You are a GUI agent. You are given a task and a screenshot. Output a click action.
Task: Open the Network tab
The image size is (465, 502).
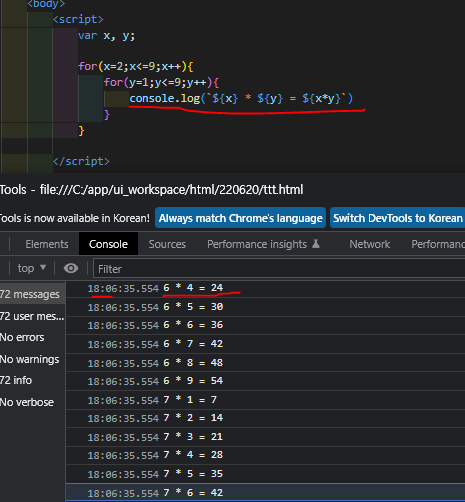click(369, 244)
